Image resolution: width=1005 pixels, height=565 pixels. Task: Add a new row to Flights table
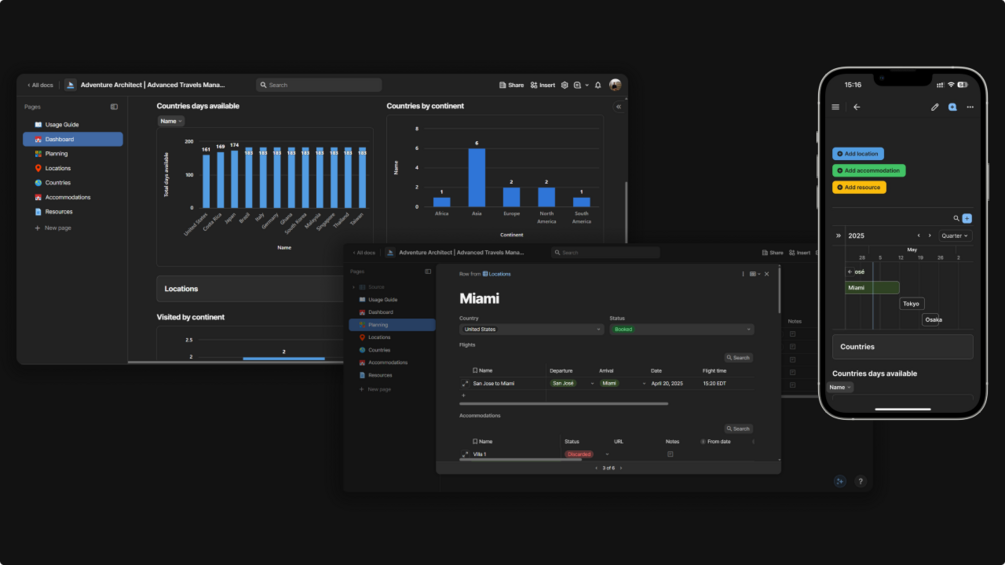pos(463,395)
